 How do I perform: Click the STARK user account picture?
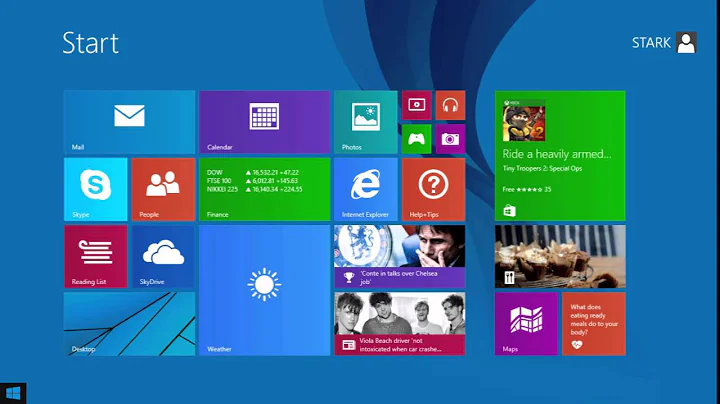(x=686, y=43)
